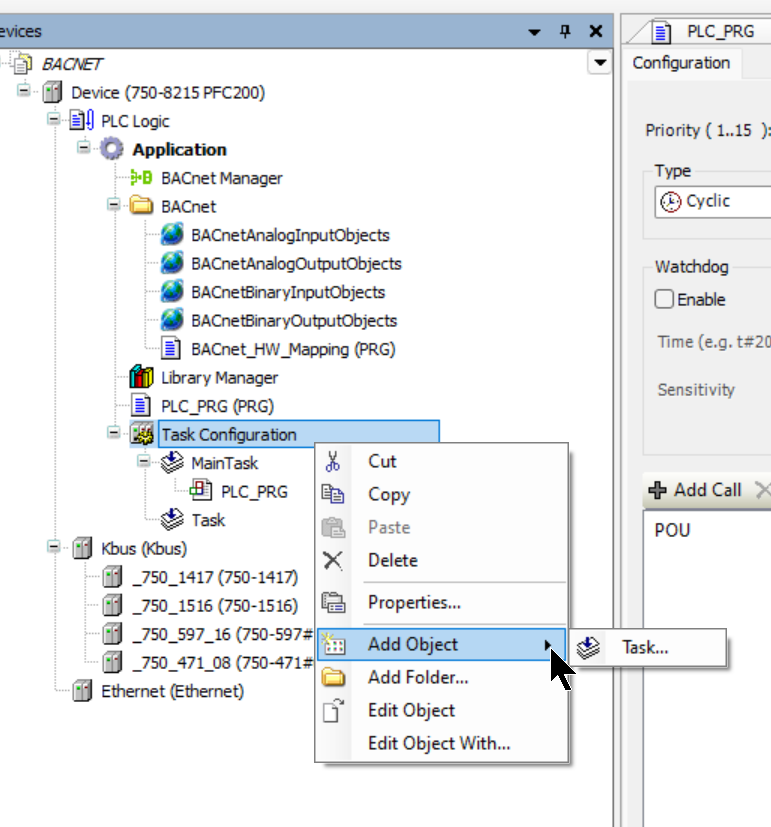Choose Delete from the context menu
The width and height of the screenshot is (771, 827).
(442, 560)
